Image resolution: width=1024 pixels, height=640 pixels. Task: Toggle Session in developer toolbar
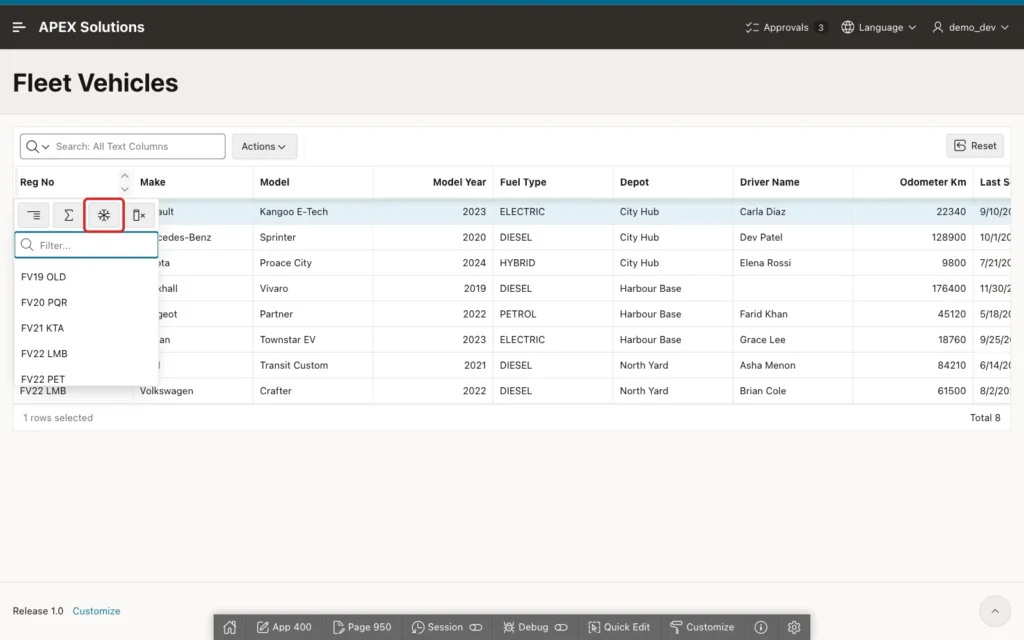click(x=447, y=627)
